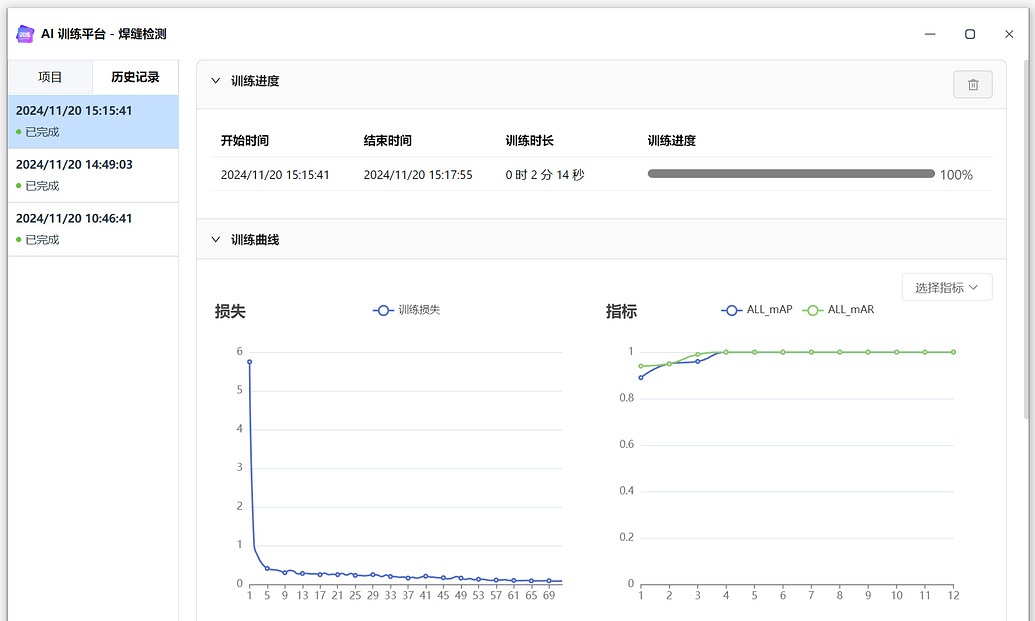The width and height of the screenshot is (1035, 621).
Task: Click the AI training platform app logo
Action: [25, 34]
